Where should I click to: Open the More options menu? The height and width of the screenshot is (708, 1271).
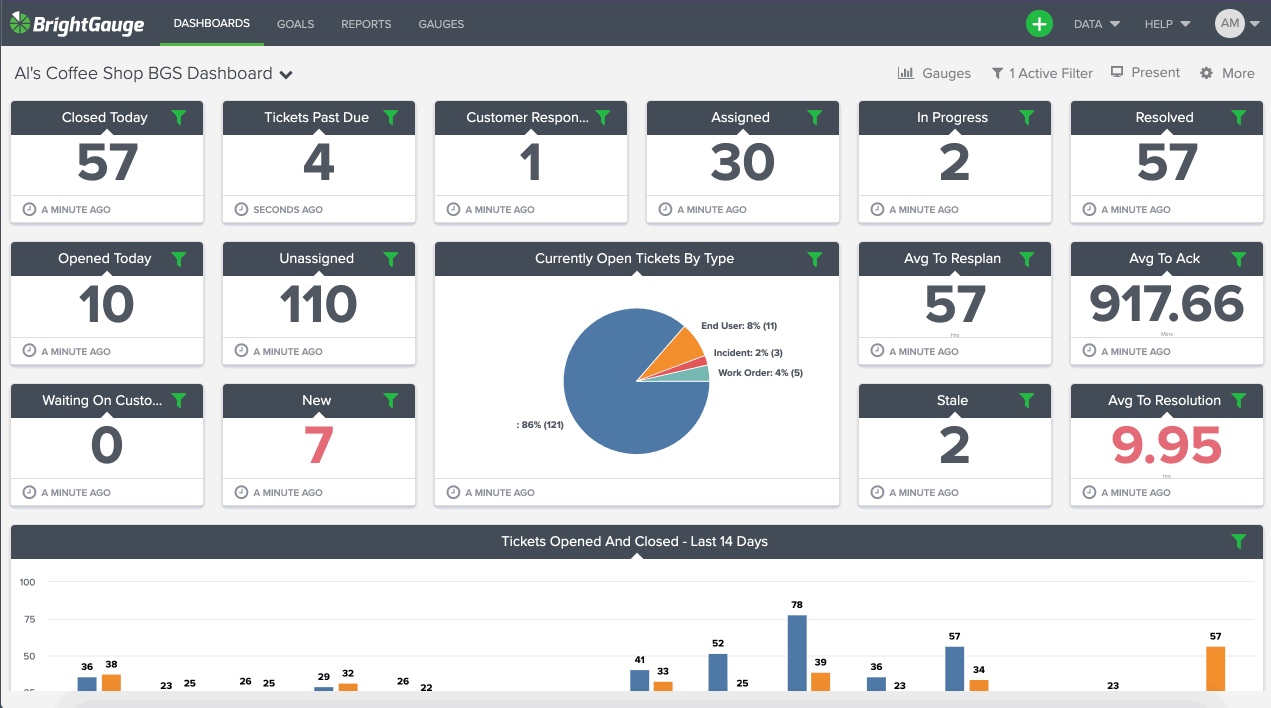[1227, 73]
